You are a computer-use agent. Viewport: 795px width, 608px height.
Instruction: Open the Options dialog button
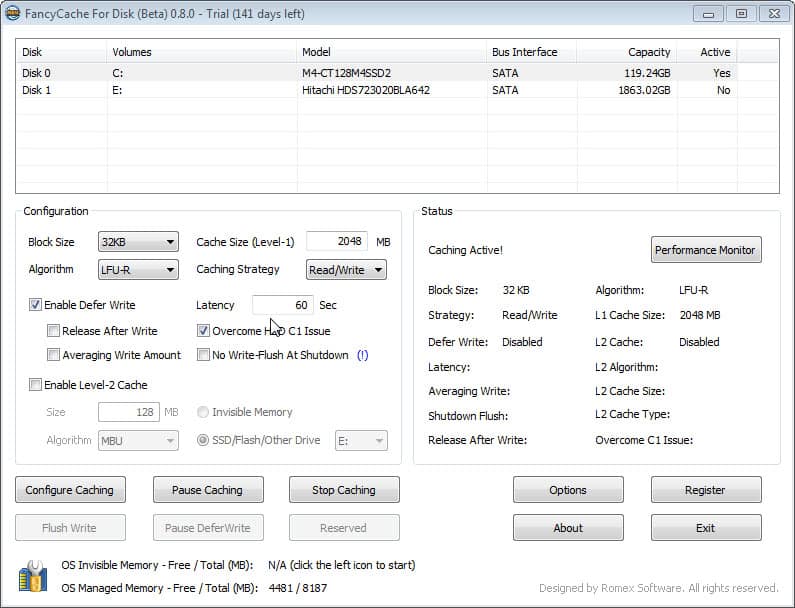568,490
